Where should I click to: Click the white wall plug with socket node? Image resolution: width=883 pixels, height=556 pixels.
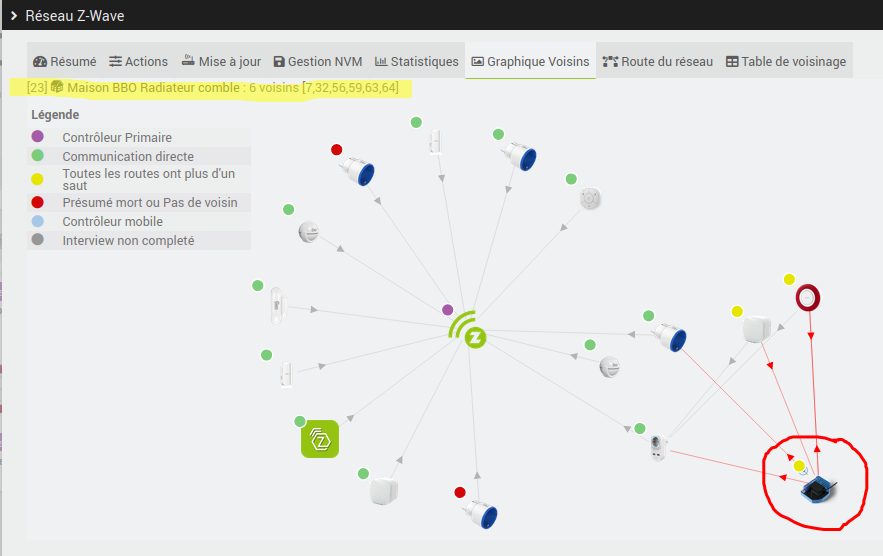(658, 447)
